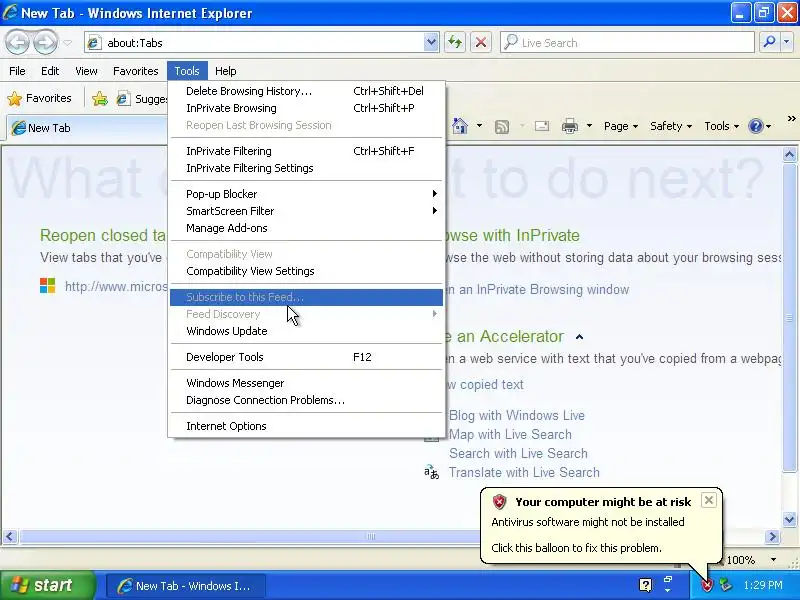Collapse the Accelerator section arrow
The width and height of the screenshot is (800, 600).
pyautogui.click(x=579, y=337)
